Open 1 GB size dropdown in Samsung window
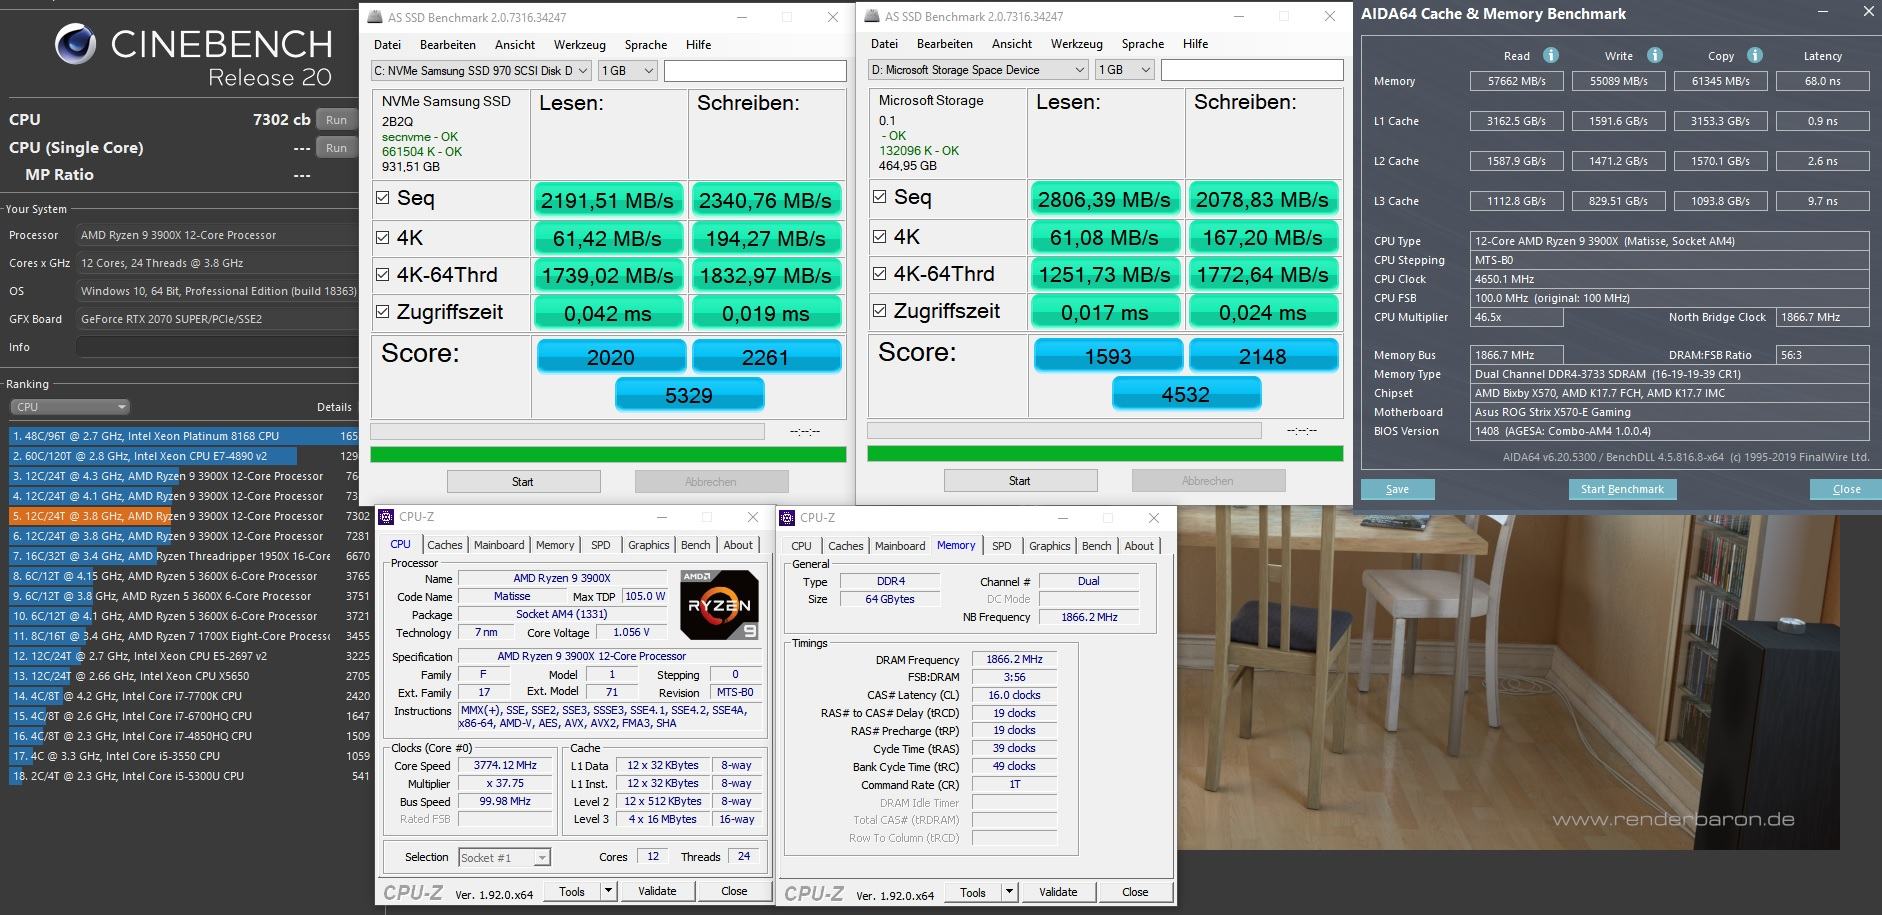Image resolution: width=1882 pixels, height=915 pixels. (x=627, y=71)
